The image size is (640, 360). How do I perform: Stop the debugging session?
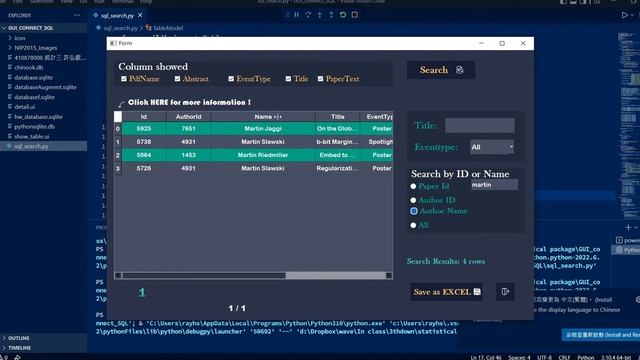[x=355, y=15]
